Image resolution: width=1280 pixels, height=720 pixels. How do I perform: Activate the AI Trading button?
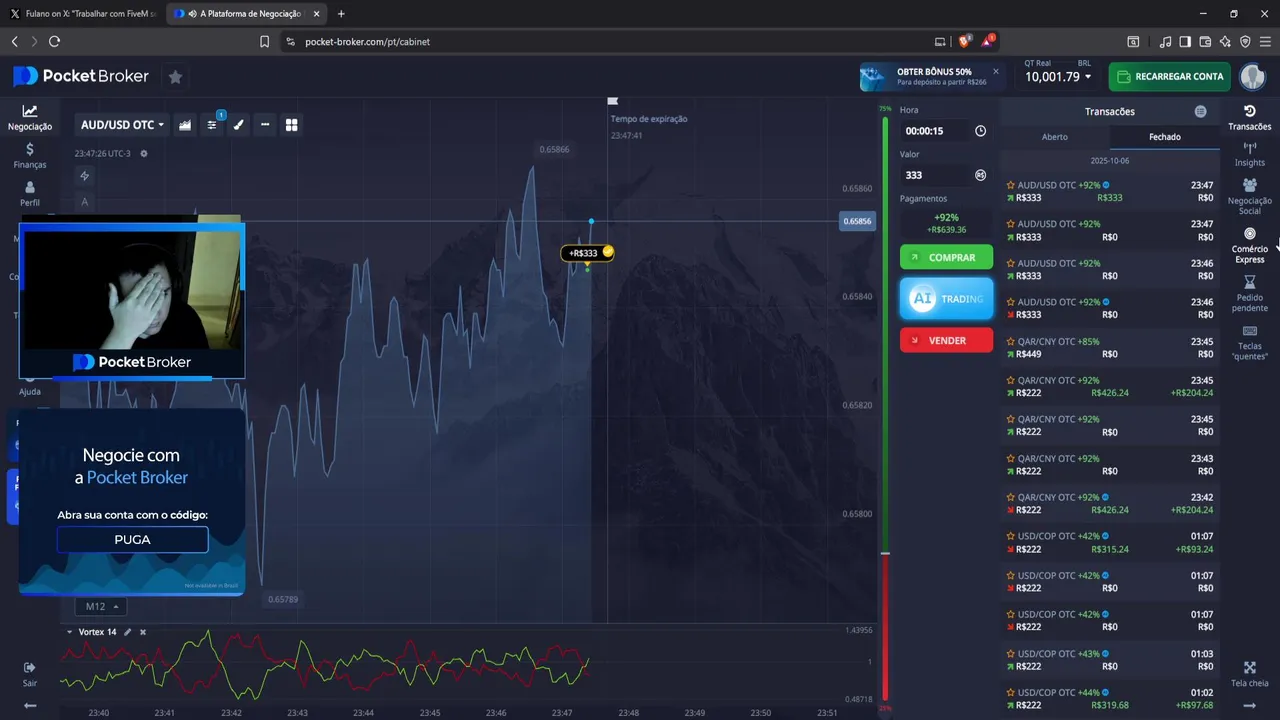[946, 299]
